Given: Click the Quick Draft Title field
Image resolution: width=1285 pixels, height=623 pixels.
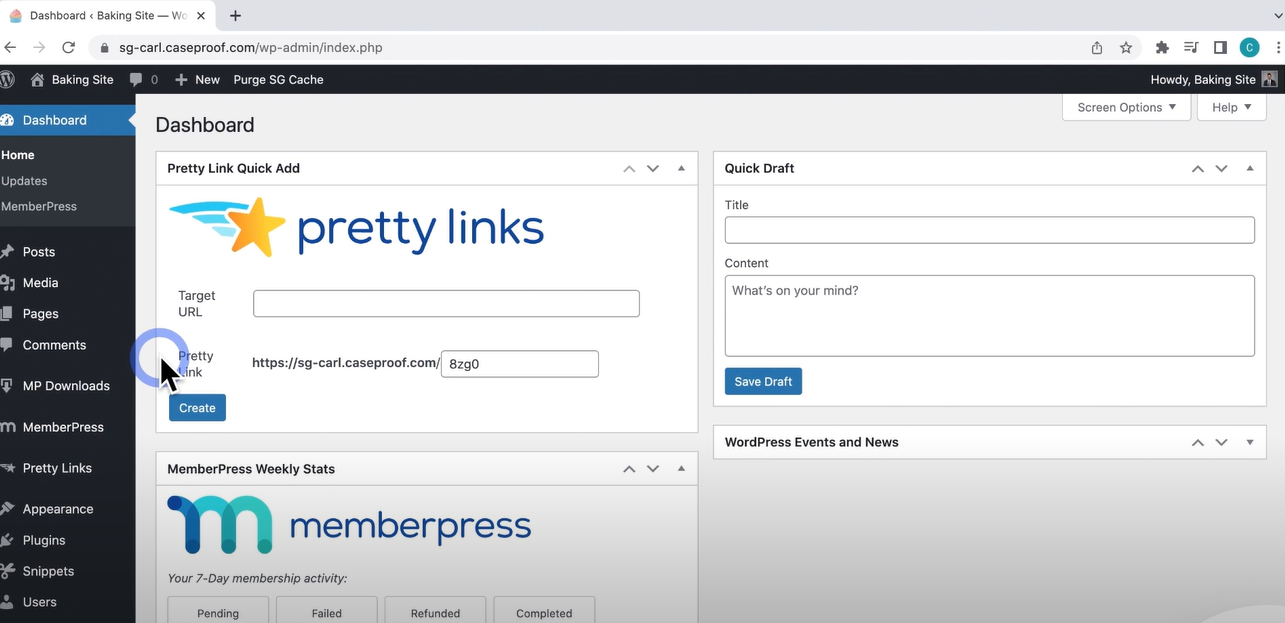Looking at the screenshot, I should [989, 230].
